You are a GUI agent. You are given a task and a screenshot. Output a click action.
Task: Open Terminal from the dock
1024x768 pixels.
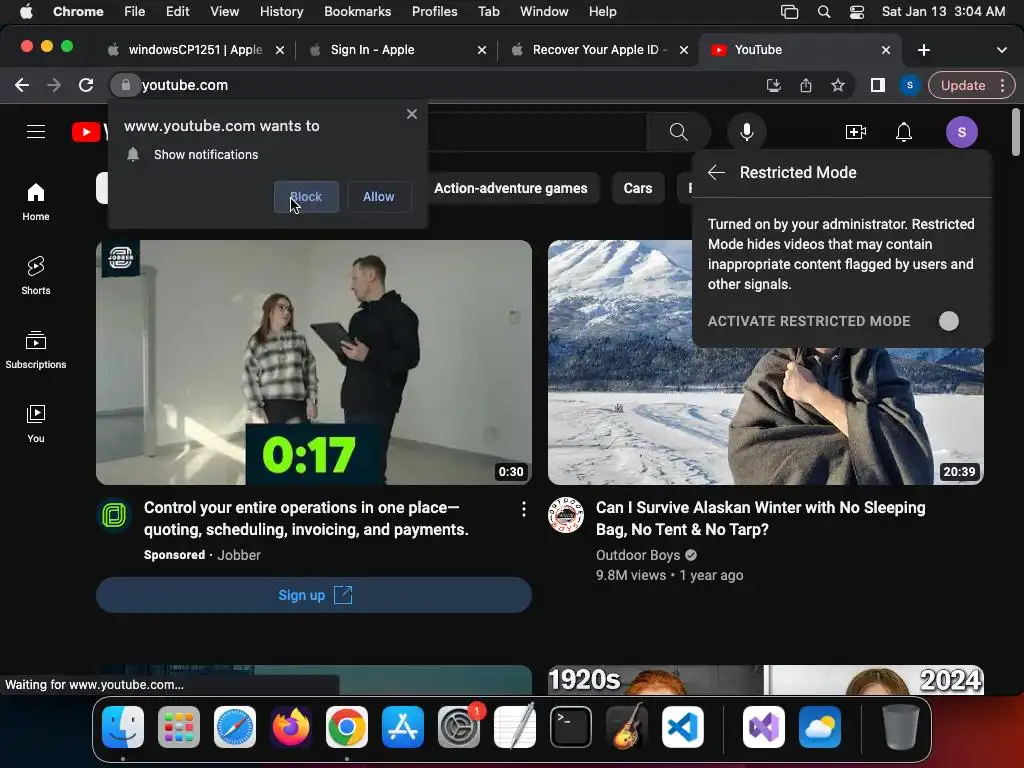point(571,727)
